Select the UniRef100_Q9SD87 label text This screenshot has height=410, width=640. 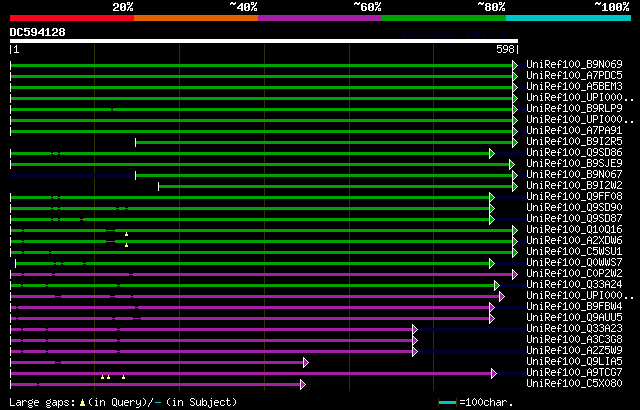pos(574,219)
